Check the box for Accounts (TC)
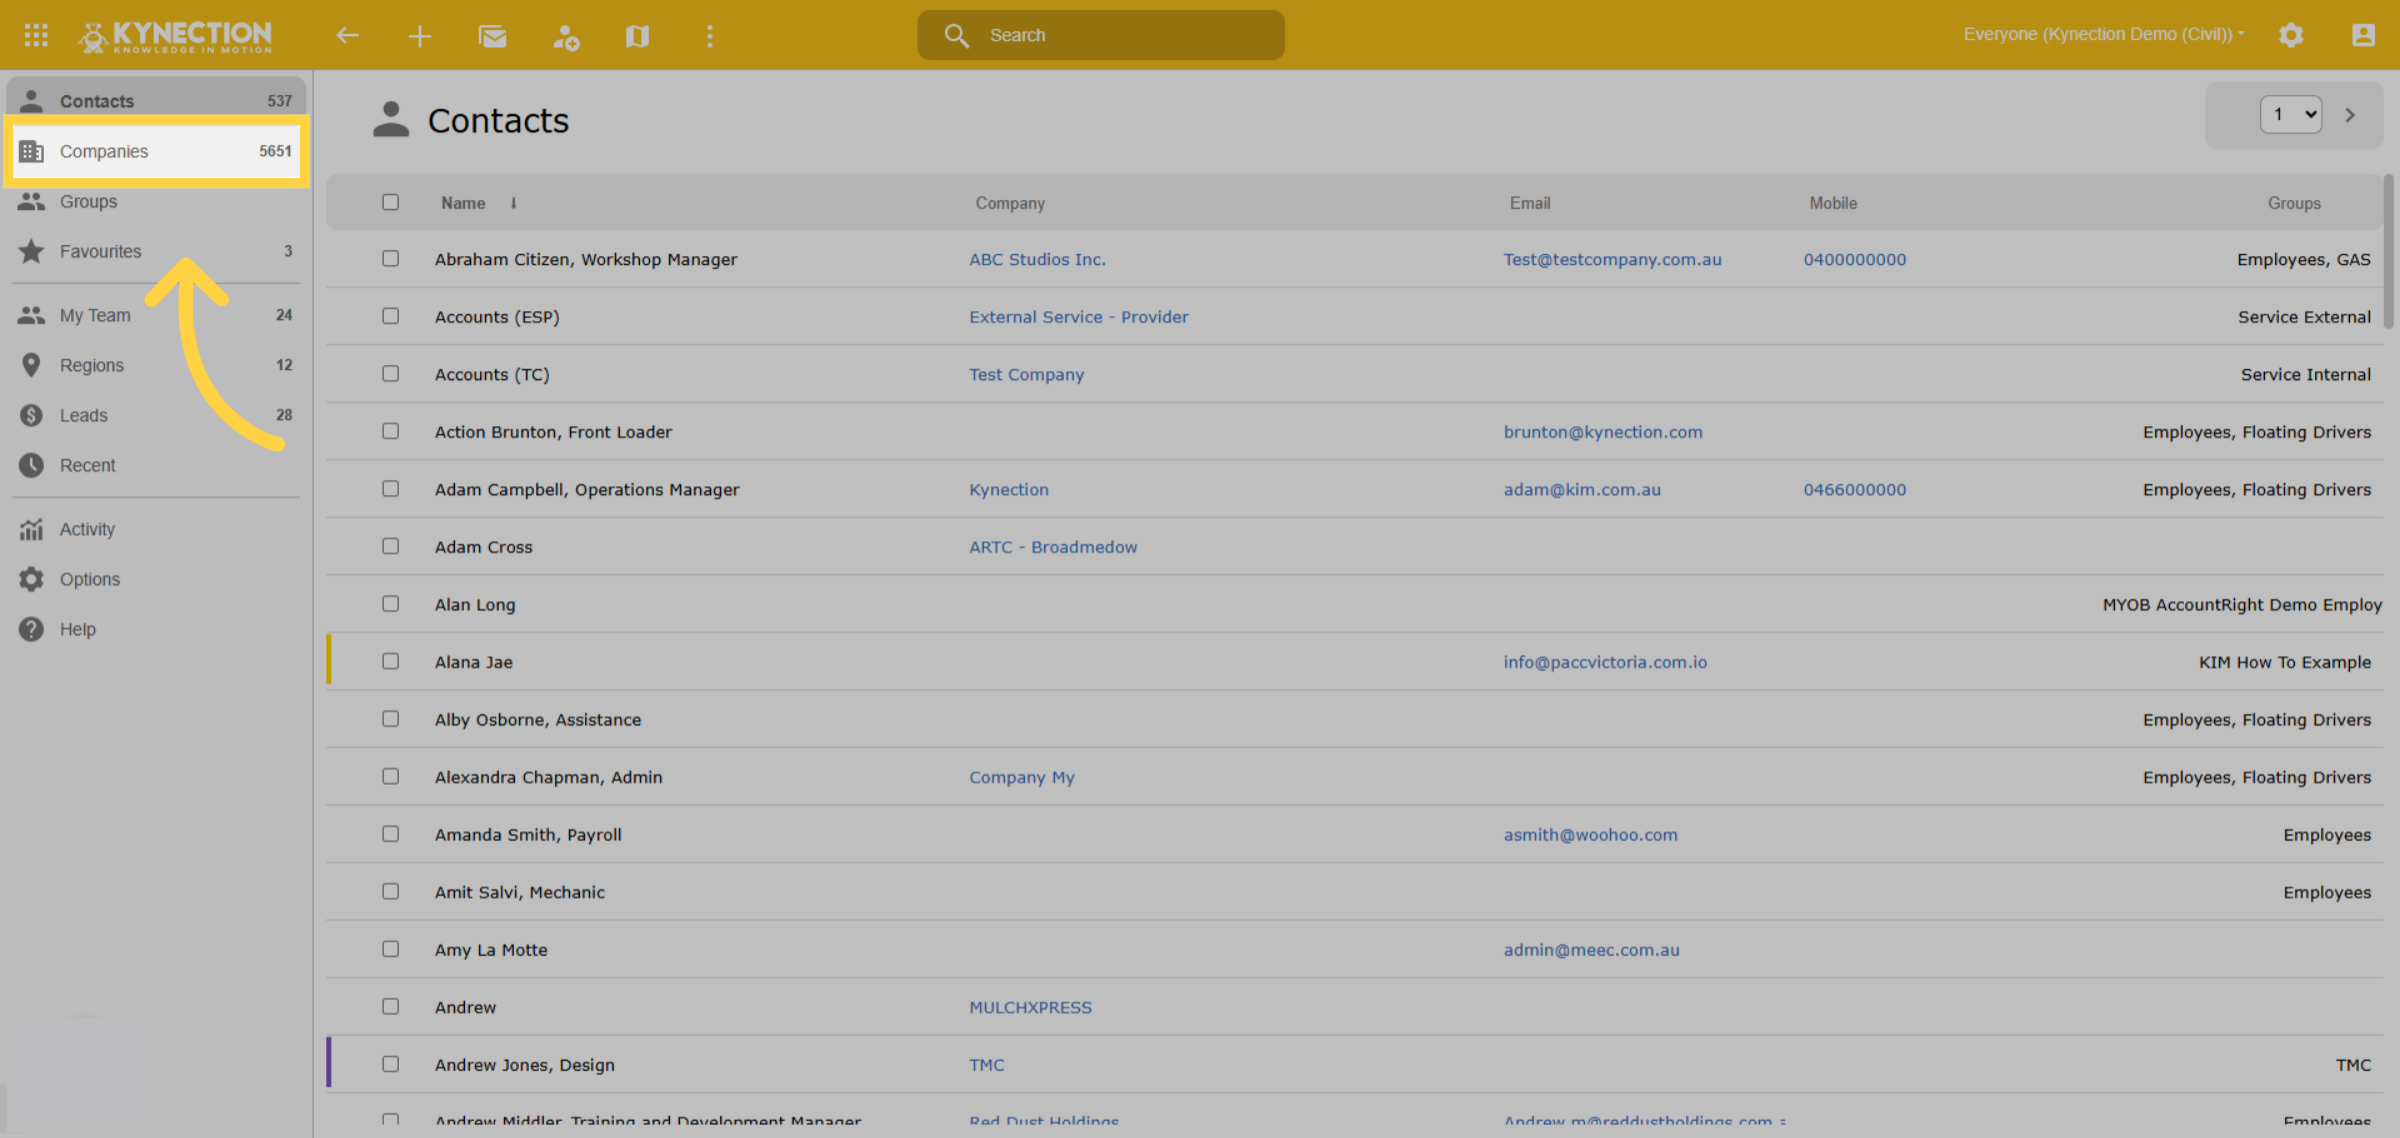Image resolution: width=2400 pixels, height=1138 pixels. point(390,373)
